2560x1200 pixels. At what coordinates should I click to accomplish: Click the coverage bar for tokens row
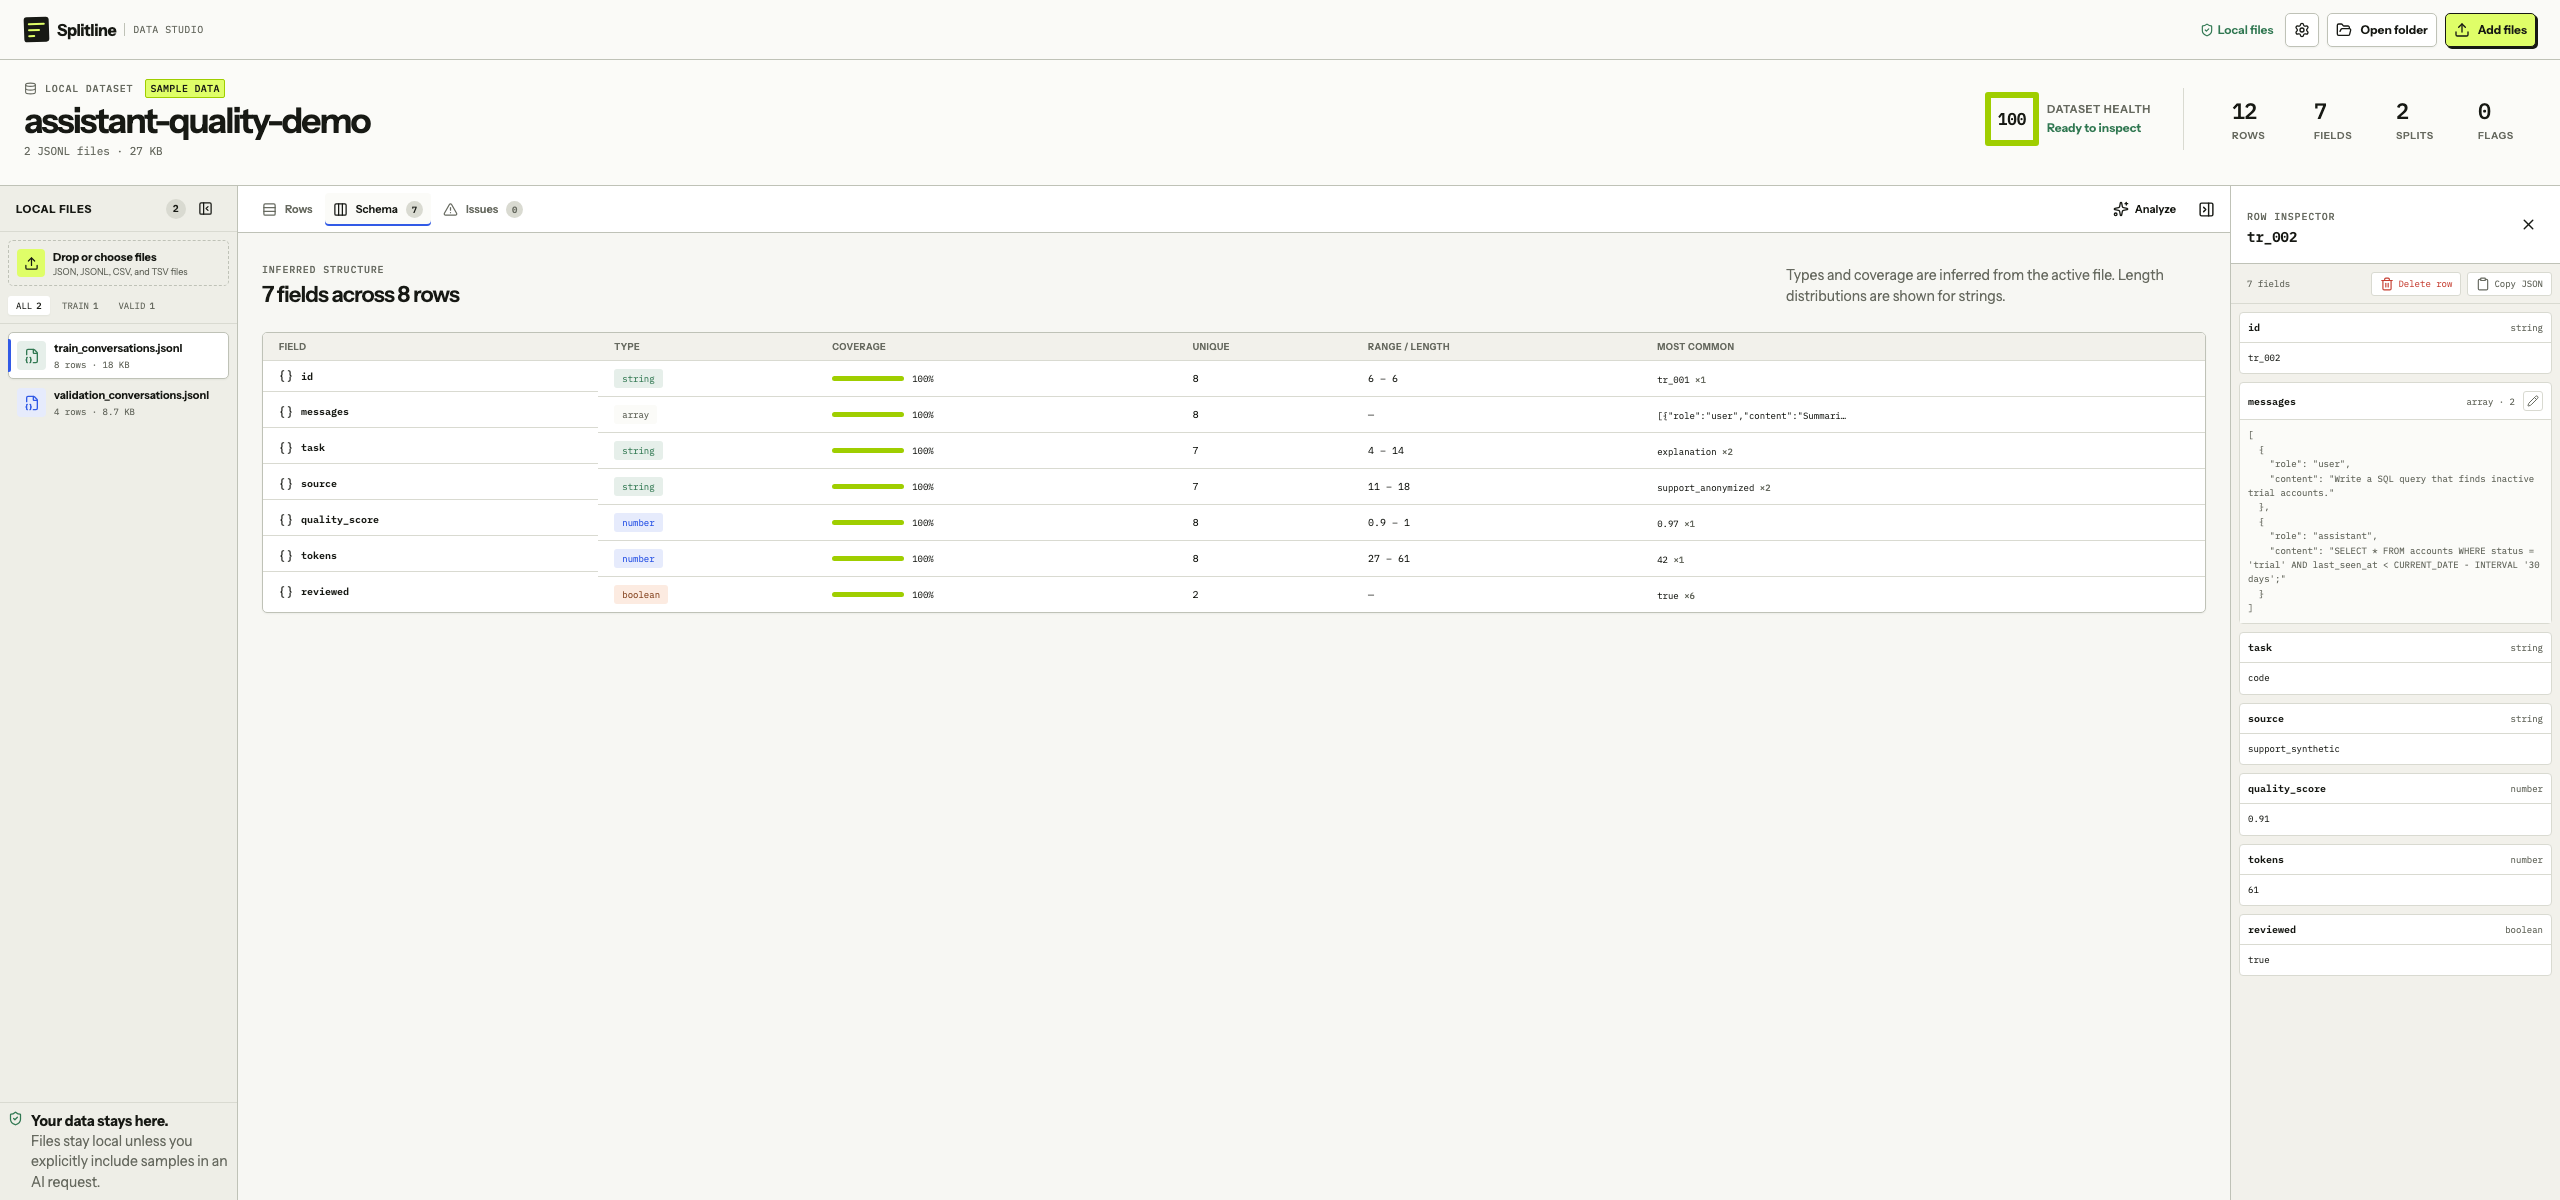(867, 559)
